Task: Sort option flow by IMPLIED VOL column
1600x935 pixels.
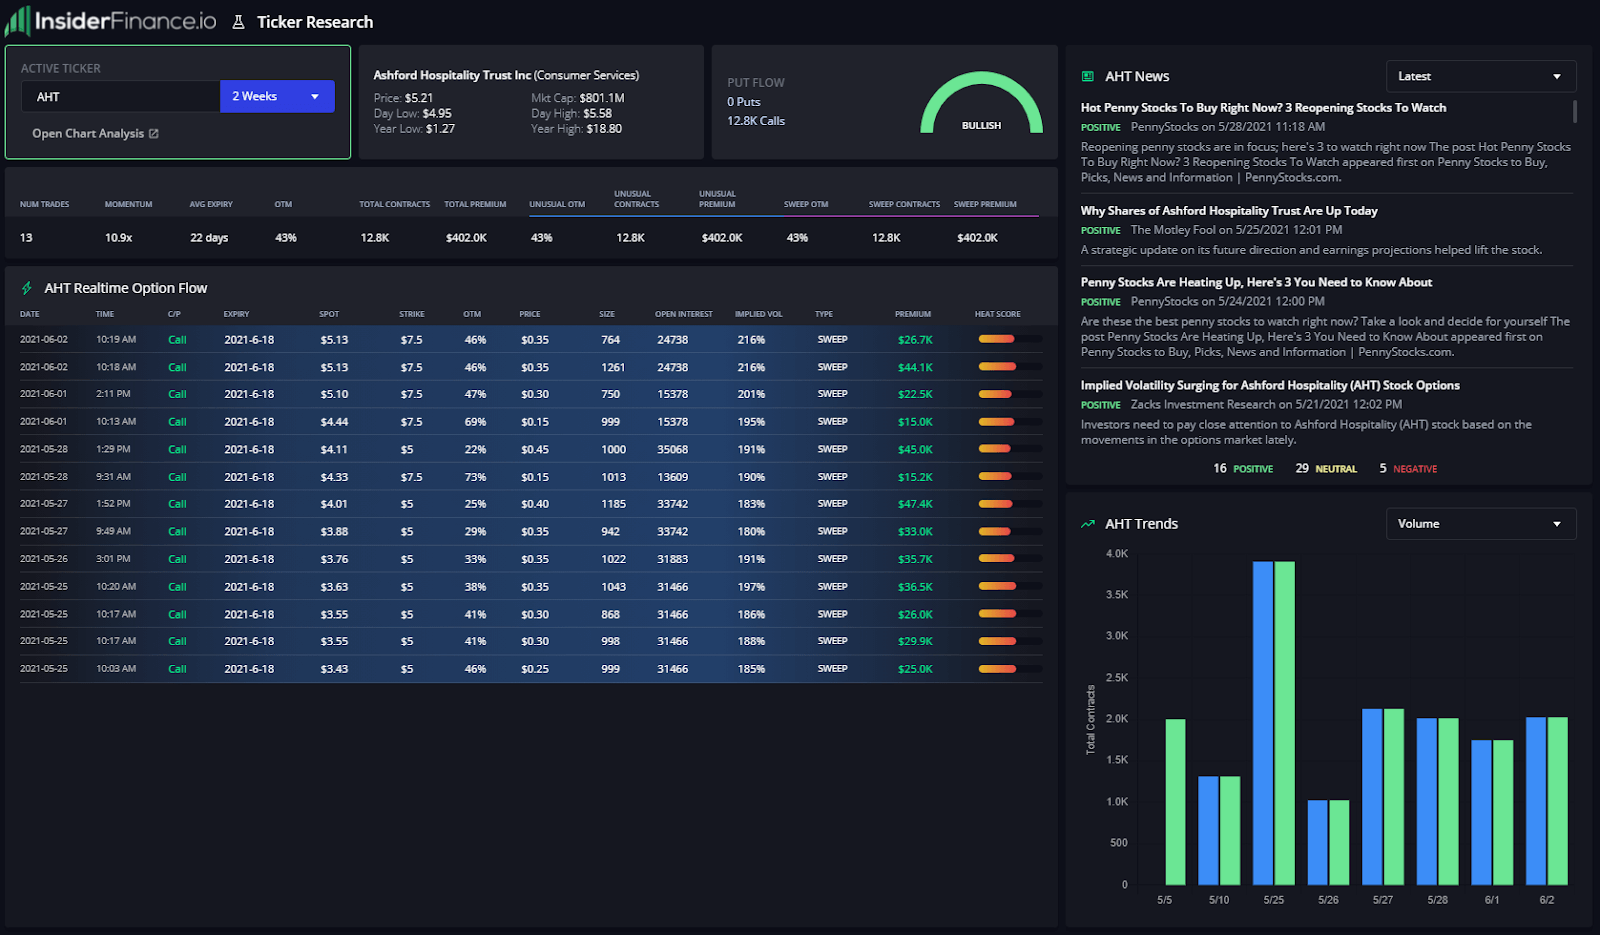Action: pyautogui.click(x=759, y=314)
